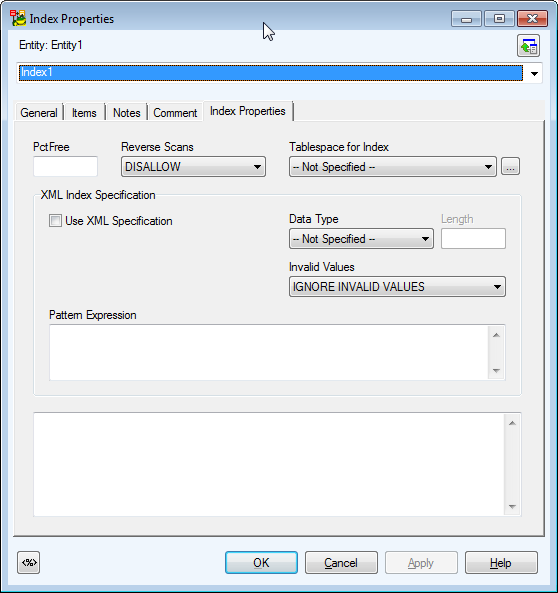This screenshot has width=558, height=593.
Task: Select the highlighted Index1 name field
Action: pyautogui.click(x=271, y=73)
